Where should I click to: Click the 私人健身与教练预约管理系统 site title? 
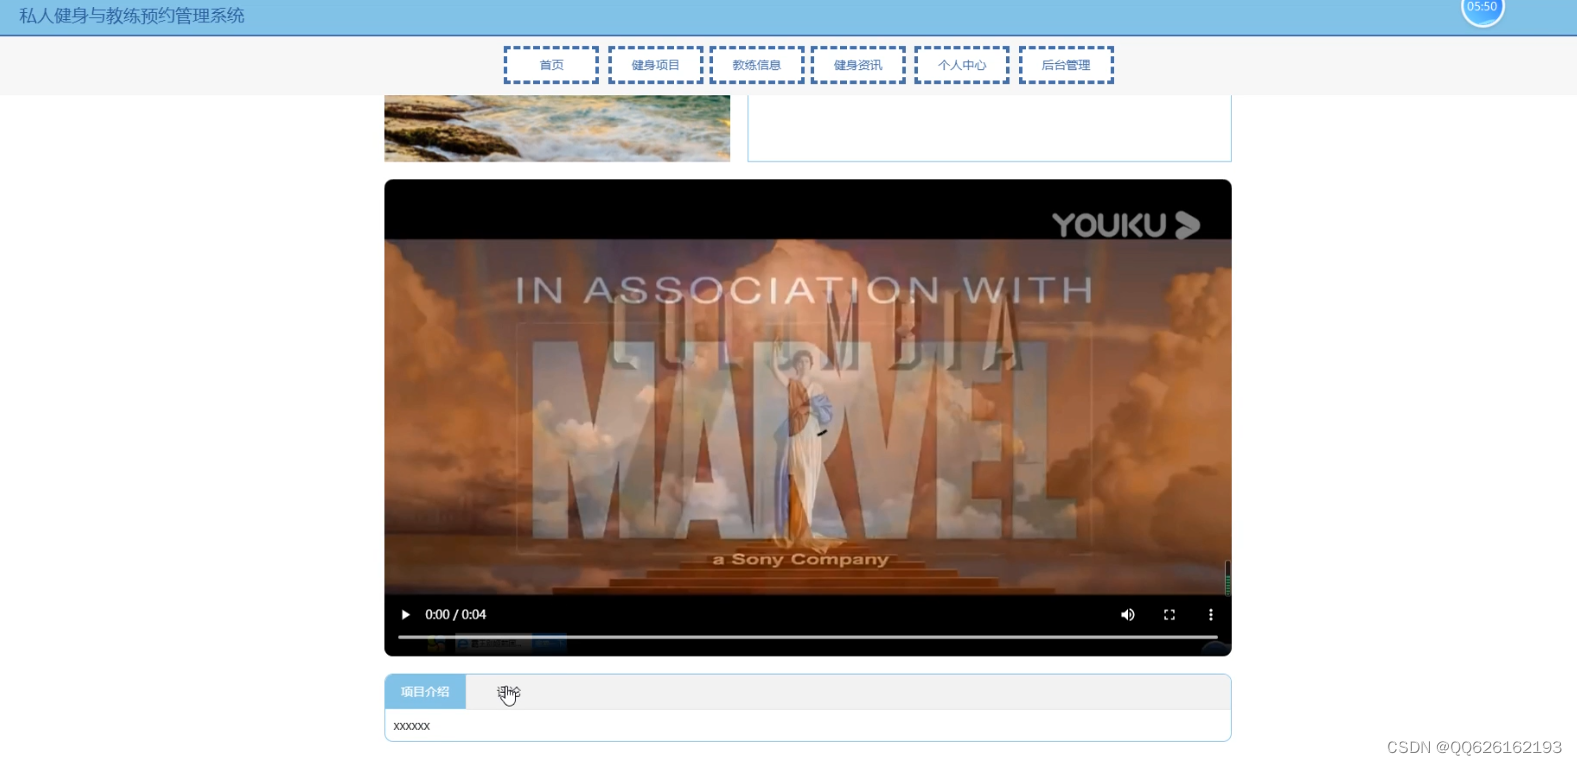[131, 16]
